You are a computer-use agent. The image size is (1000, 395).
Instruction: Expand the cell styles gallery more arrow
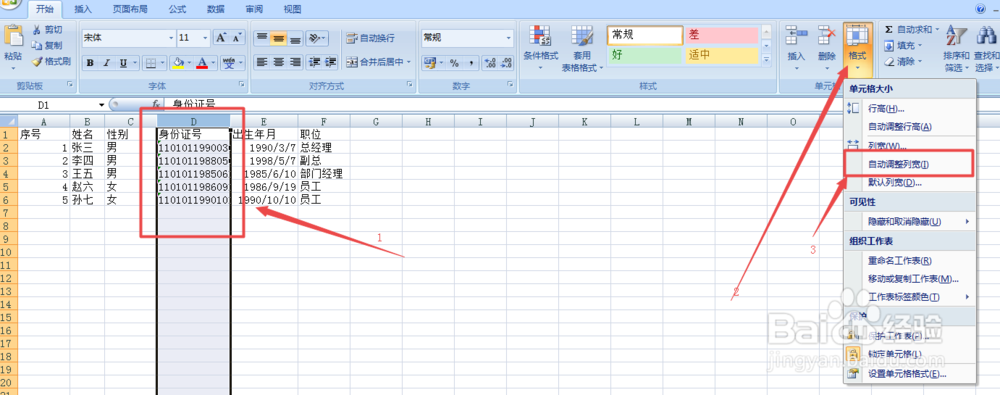coord(767,59)
